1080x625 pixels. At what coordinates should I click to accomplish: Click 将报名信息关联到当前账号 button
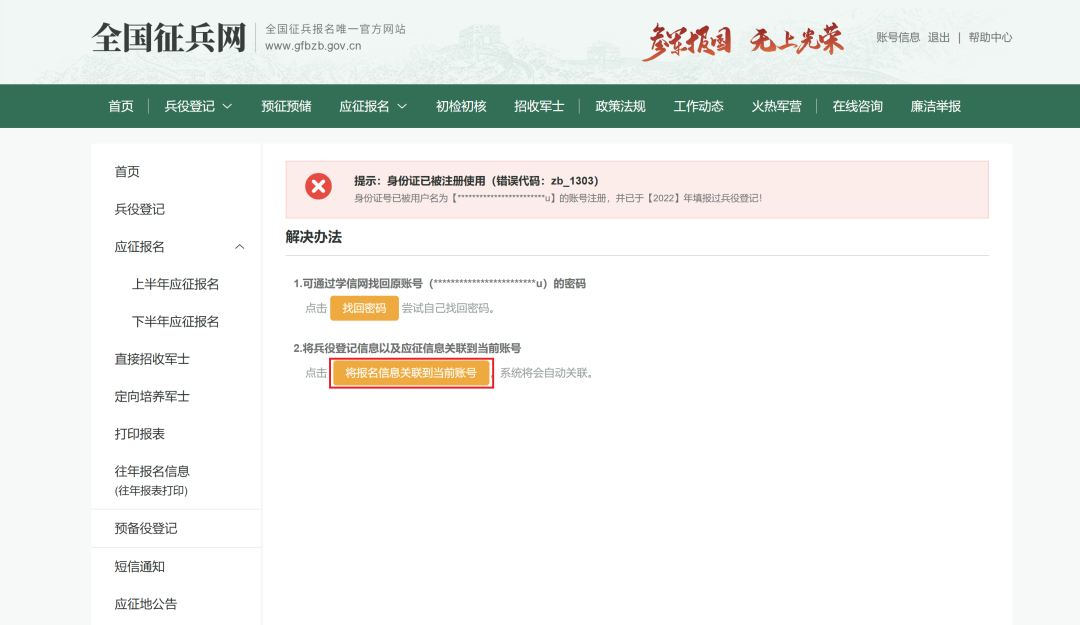point(411,373)
